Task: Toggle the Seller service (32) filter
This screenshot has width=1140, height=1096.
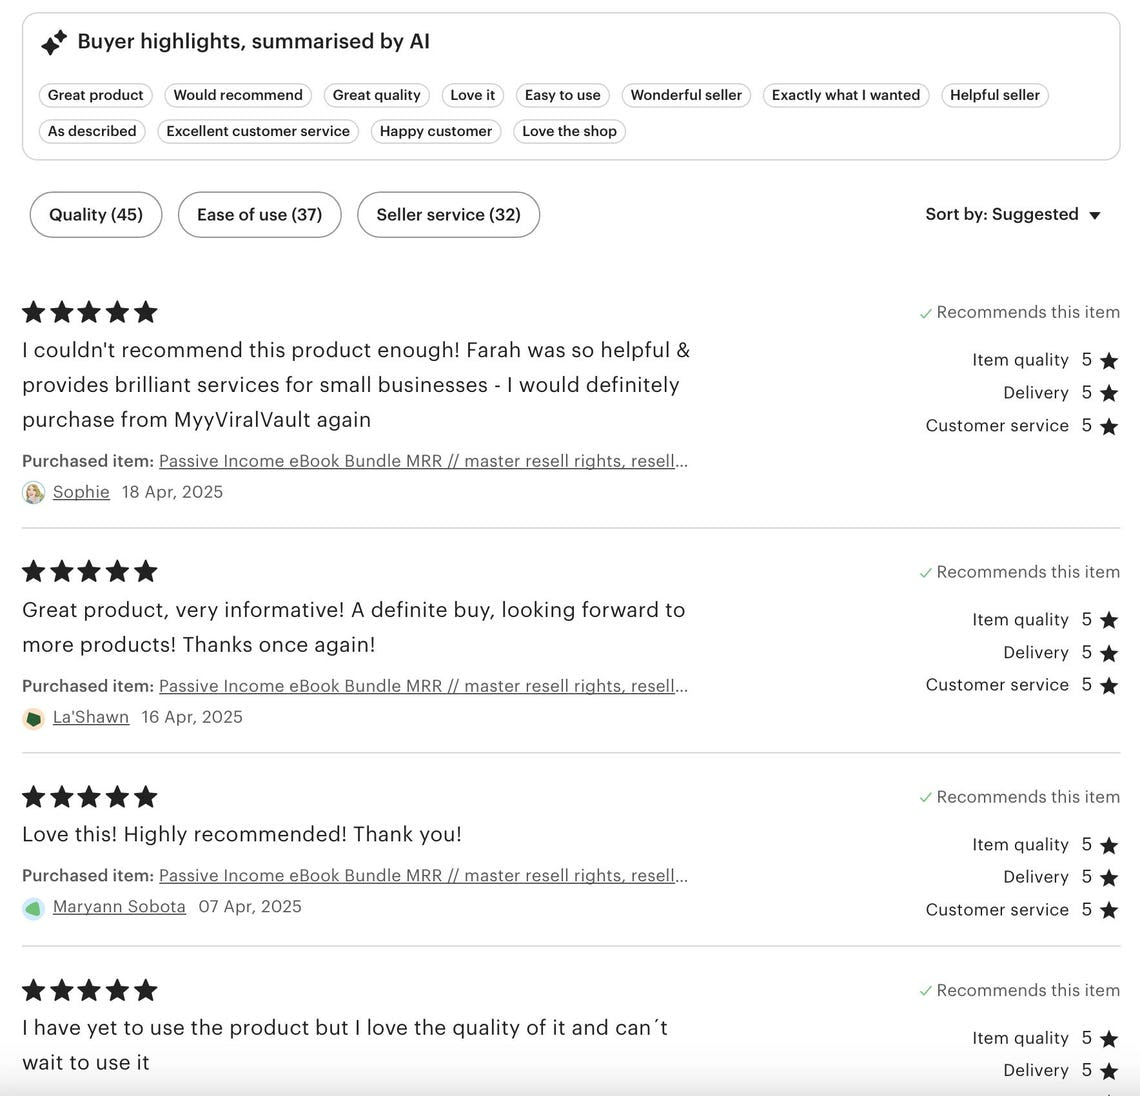Action: (x=448, y=215)
